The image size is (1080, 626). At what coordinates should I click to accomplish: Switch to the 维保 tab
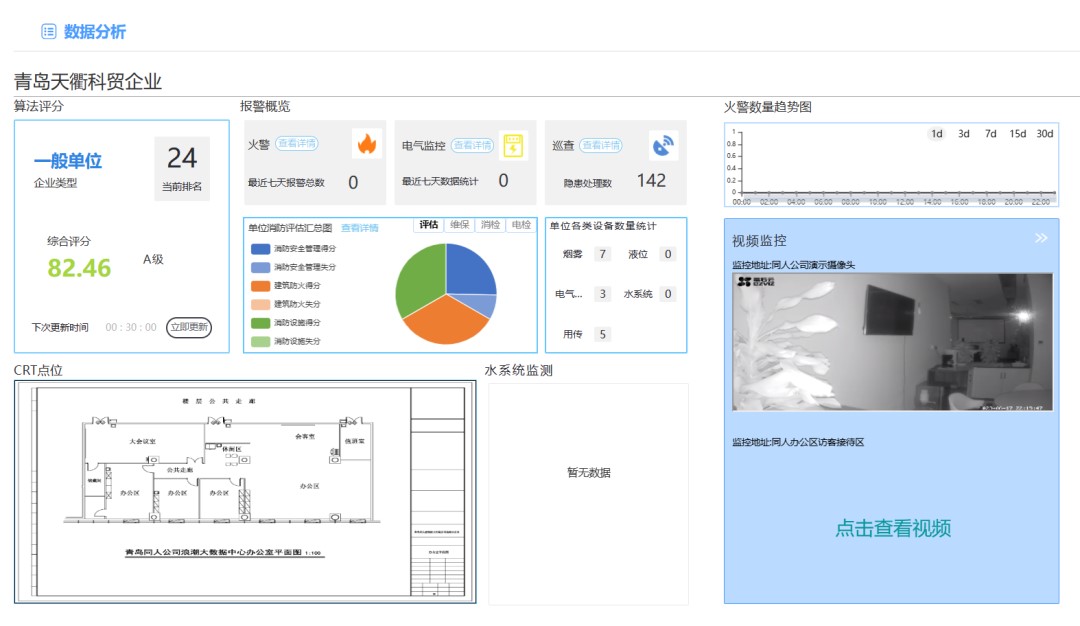[460, 225]
